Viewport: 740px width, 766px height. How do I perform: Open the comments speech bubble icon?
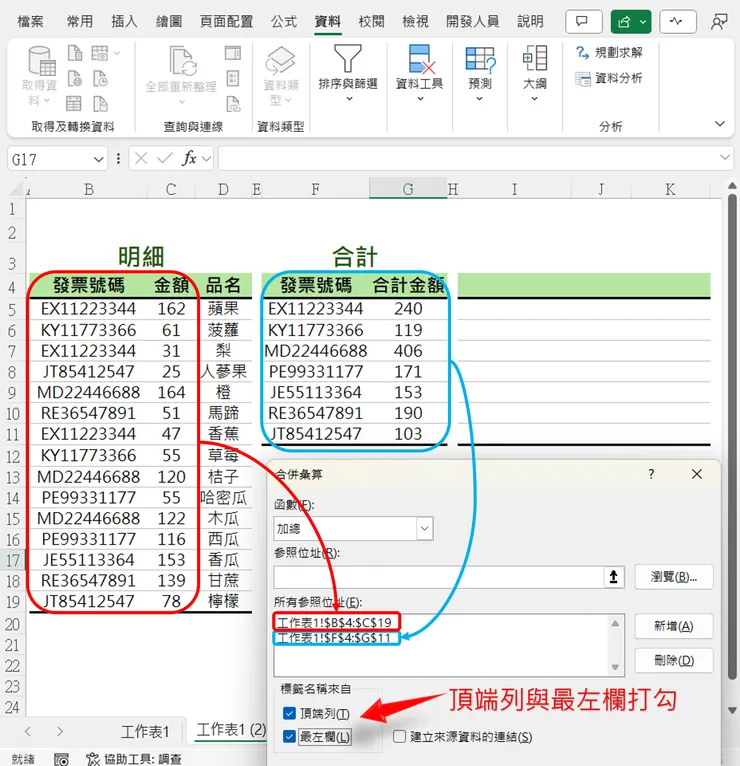pos(583,21)
